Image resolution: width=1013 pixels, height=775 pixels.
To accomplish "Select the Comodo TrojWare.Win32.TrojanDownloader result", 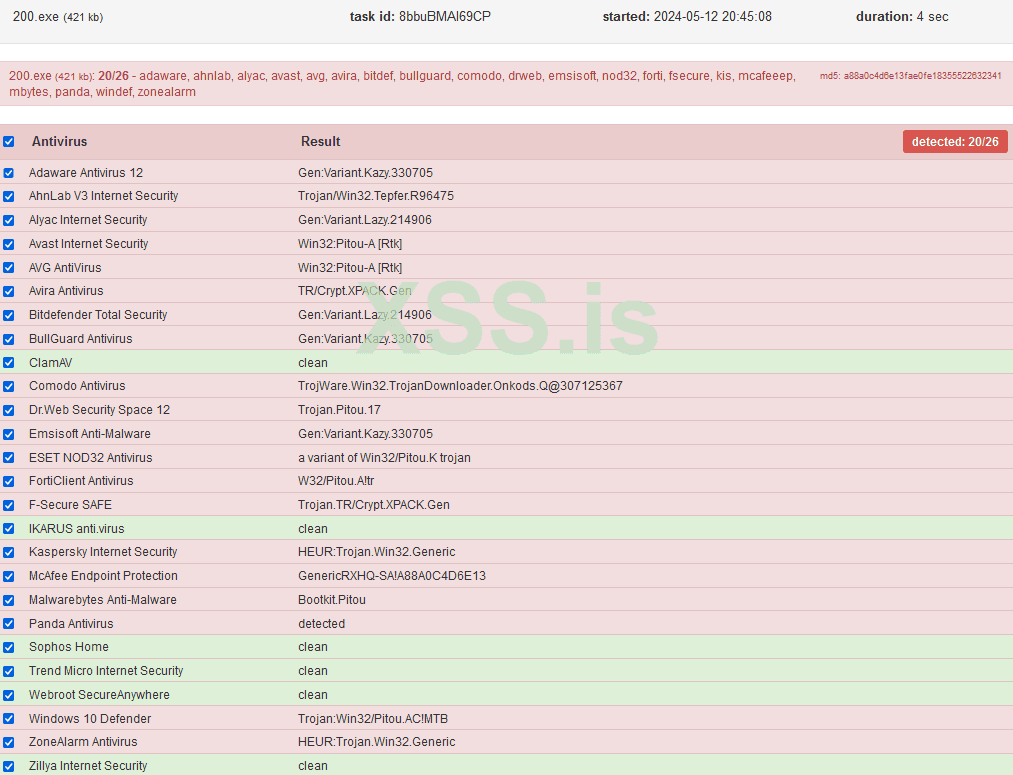I will tap(460, 386).
